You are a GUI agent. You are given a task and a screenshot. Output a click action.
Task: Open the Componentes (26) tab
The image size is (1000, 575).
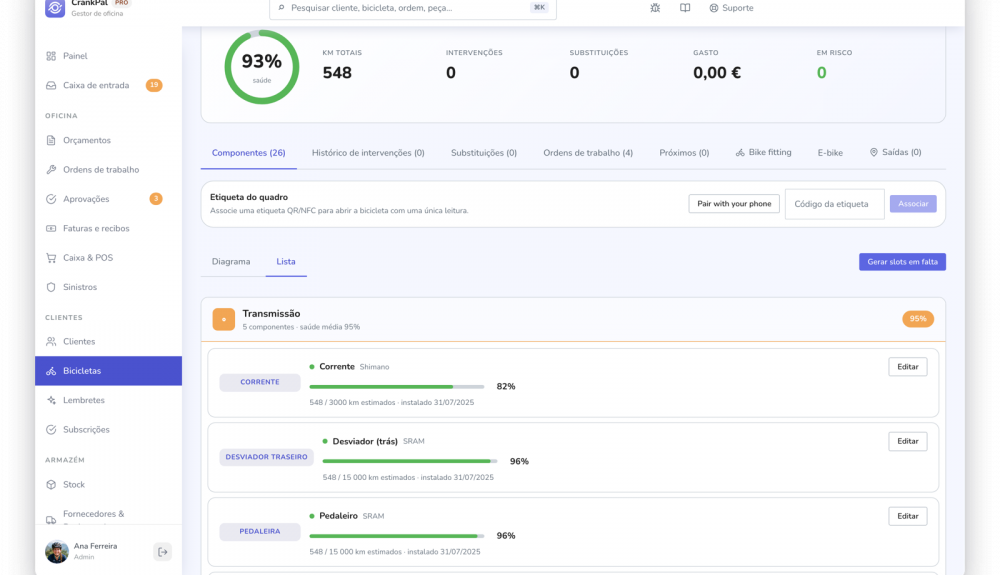(249, 153)
